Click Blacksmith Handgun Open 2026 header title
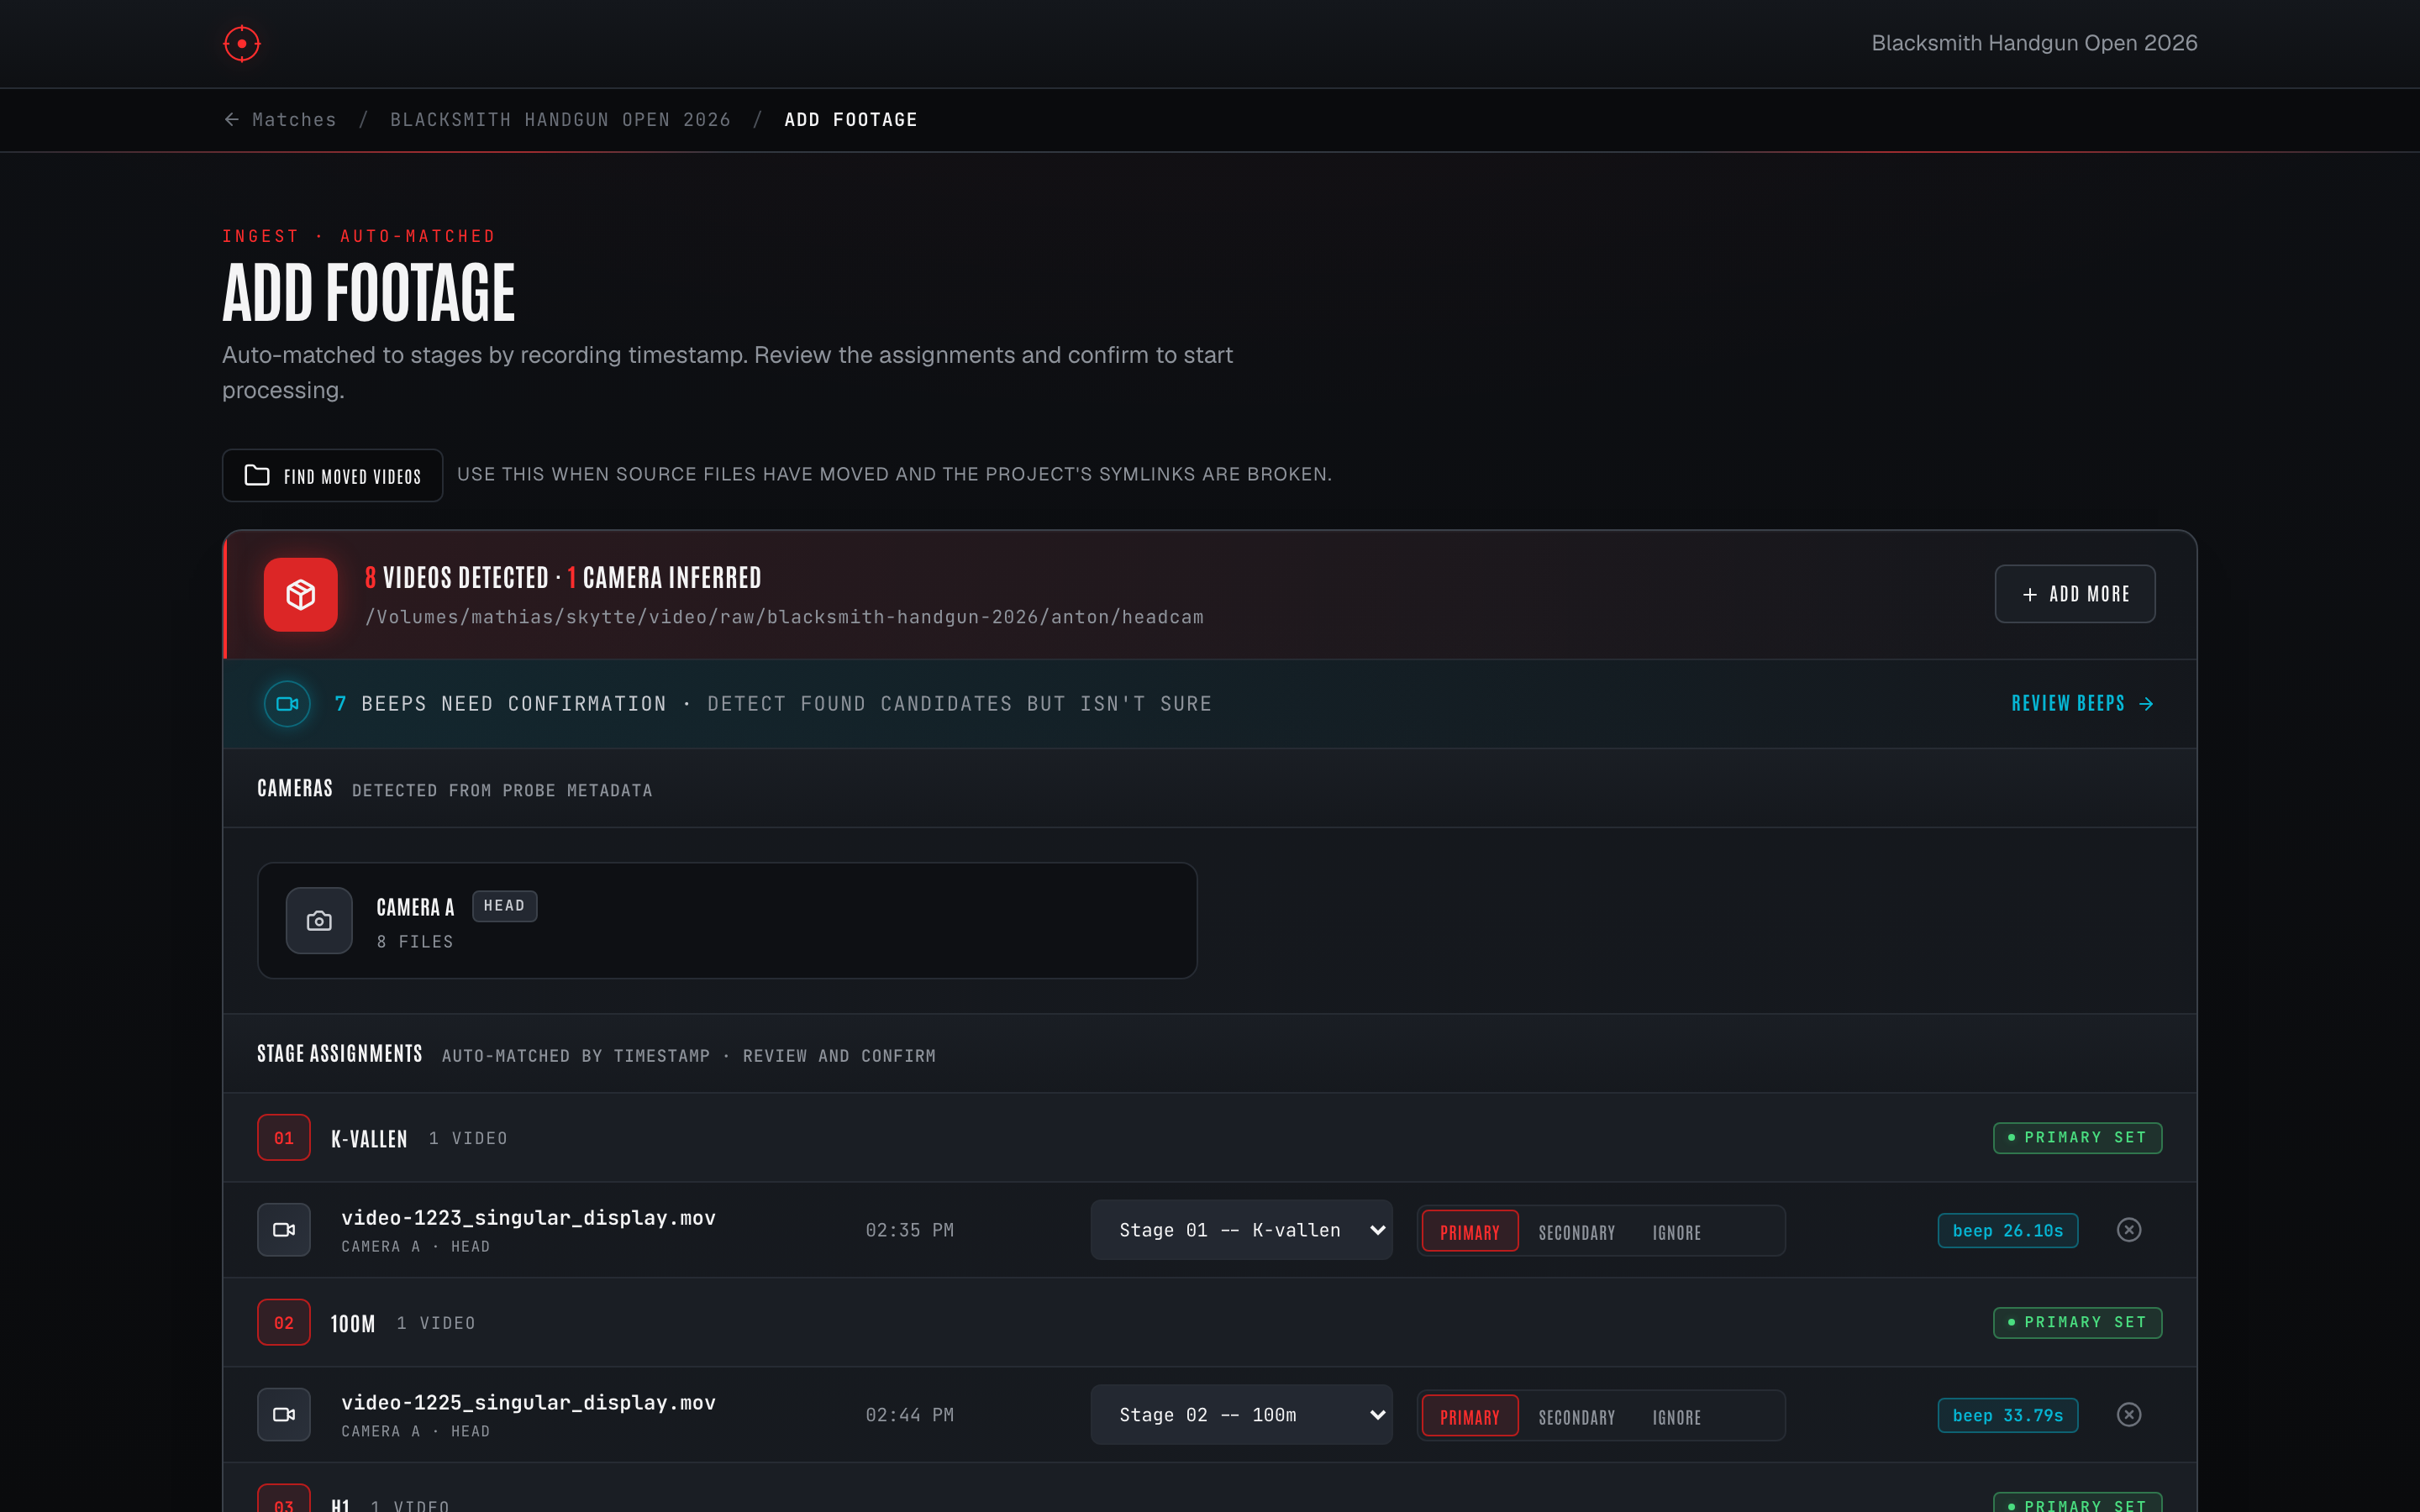The image size is (2420, 1512). (2034, 43)
